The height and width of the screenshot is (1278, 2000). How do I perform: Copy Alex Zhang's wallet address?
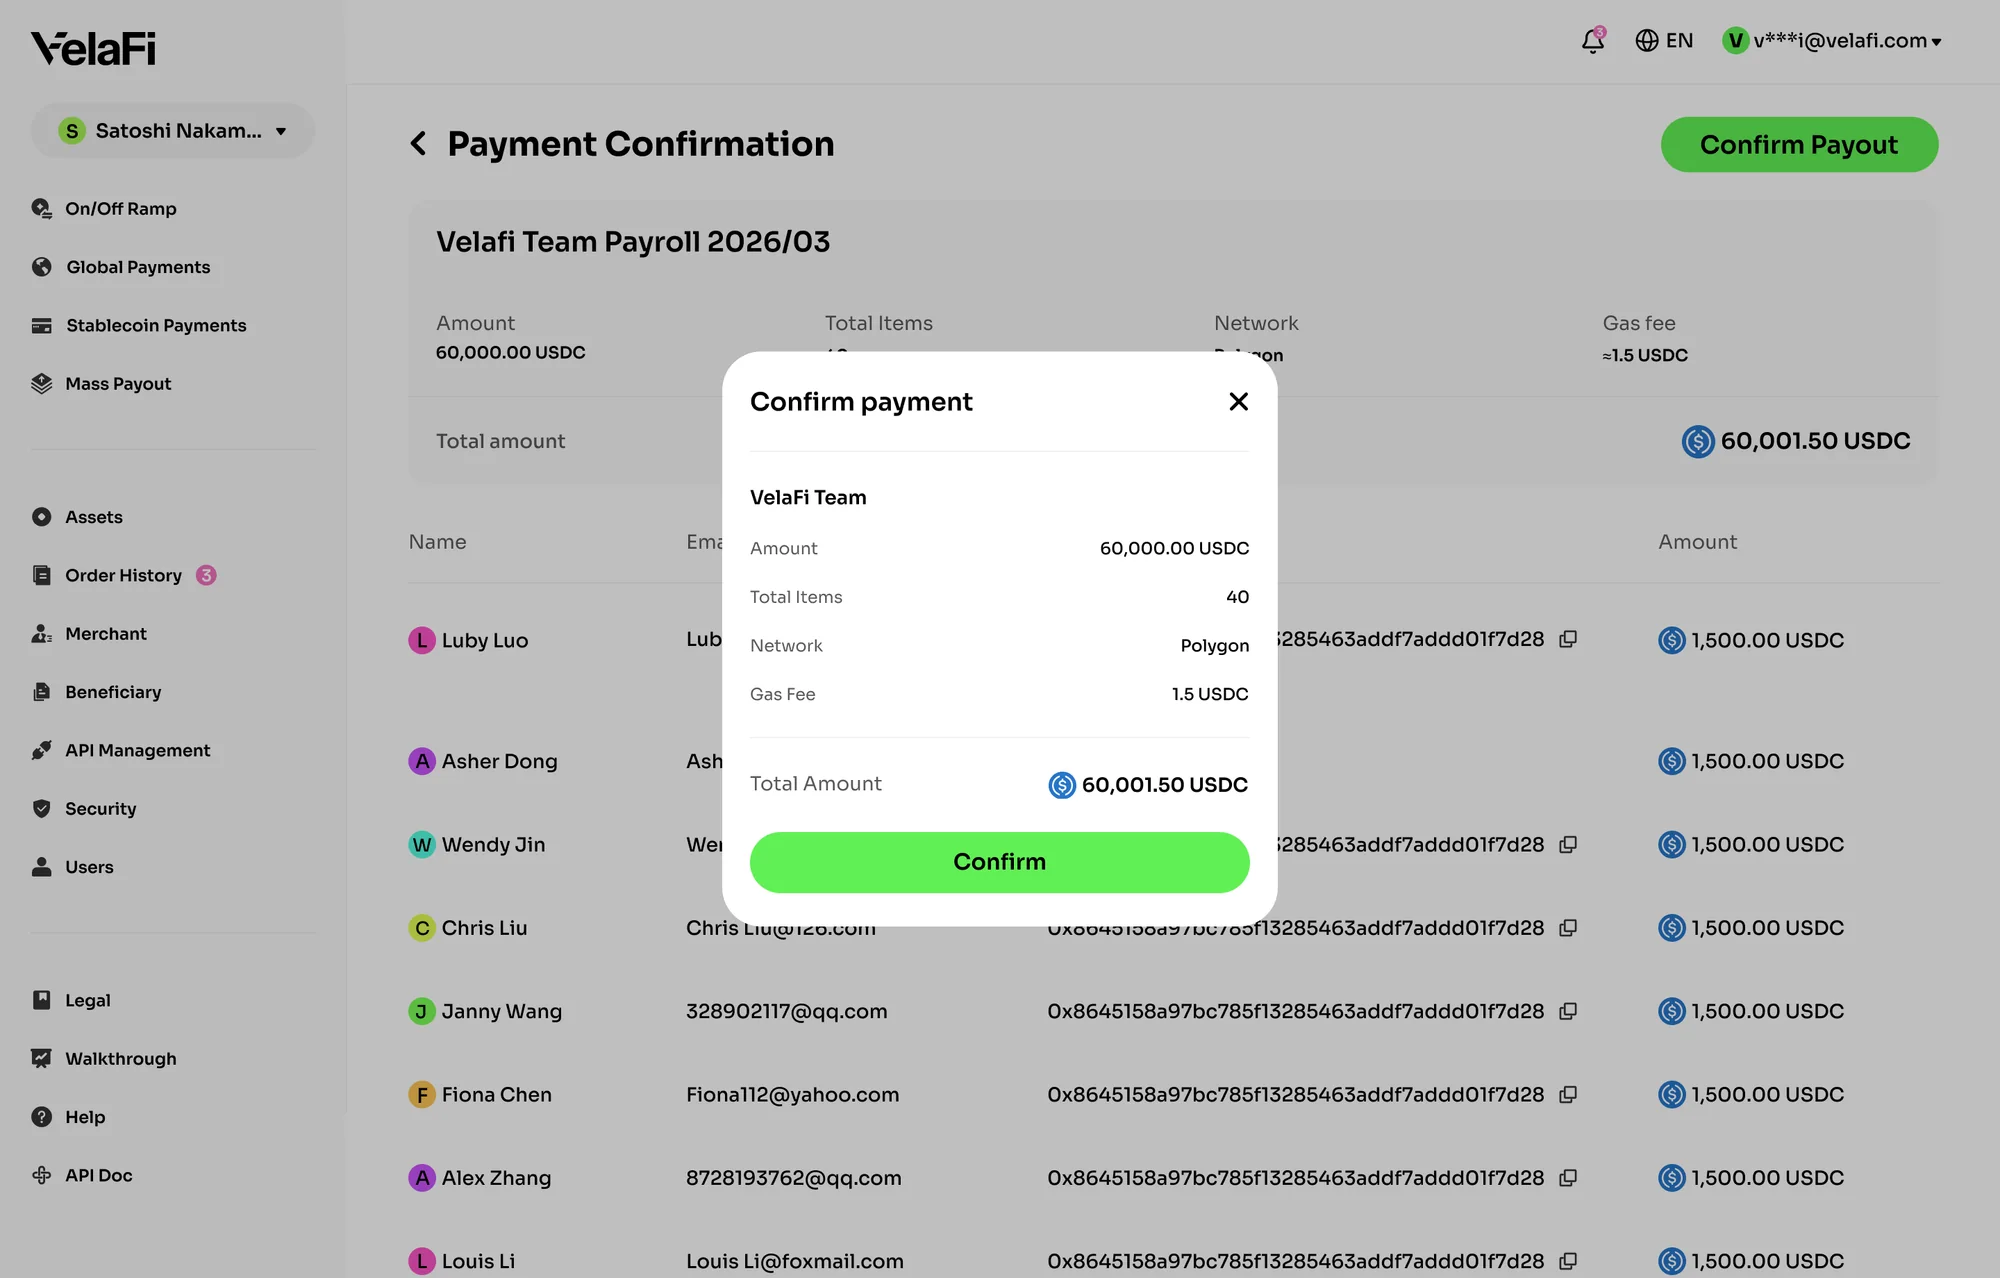1568,1178
